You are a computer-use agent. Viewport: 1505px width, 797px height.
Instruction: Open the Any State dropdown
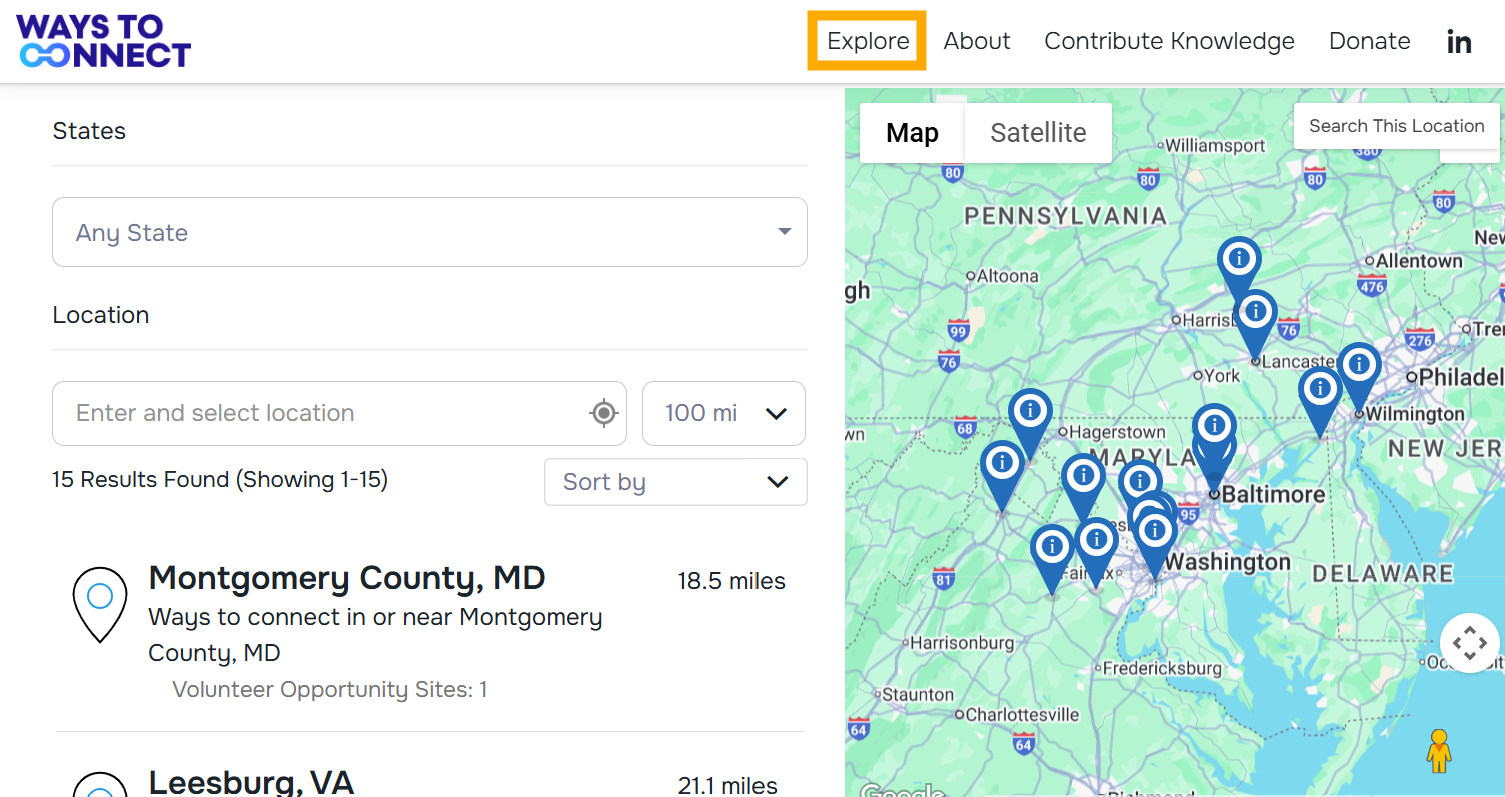[430, 232]
